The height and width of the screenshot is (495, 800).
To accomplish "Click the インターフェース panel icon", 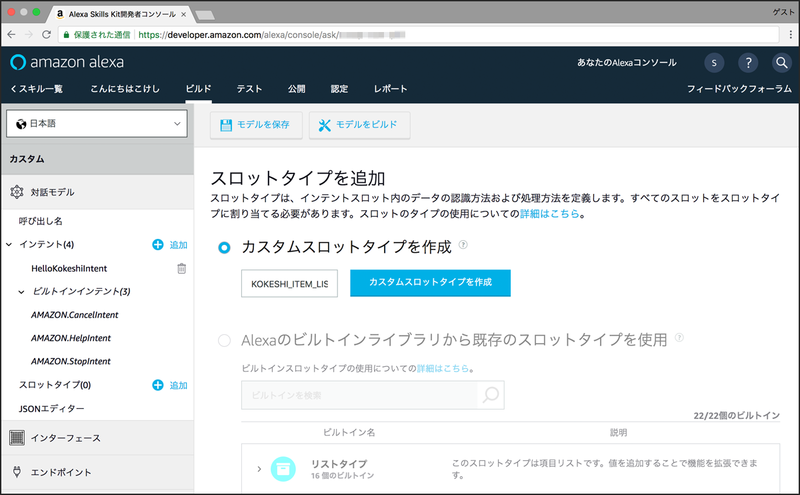I will tap(17, 438).
